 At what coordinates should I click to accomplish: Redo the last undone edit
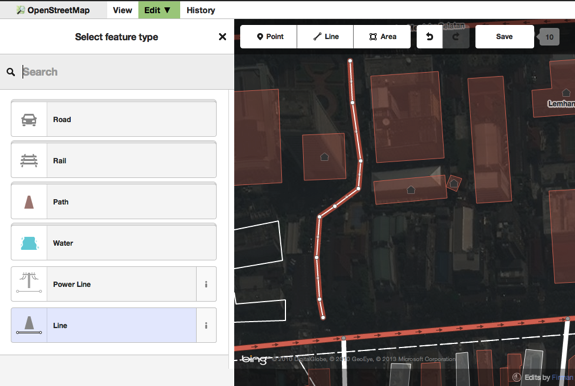point(456,37)
